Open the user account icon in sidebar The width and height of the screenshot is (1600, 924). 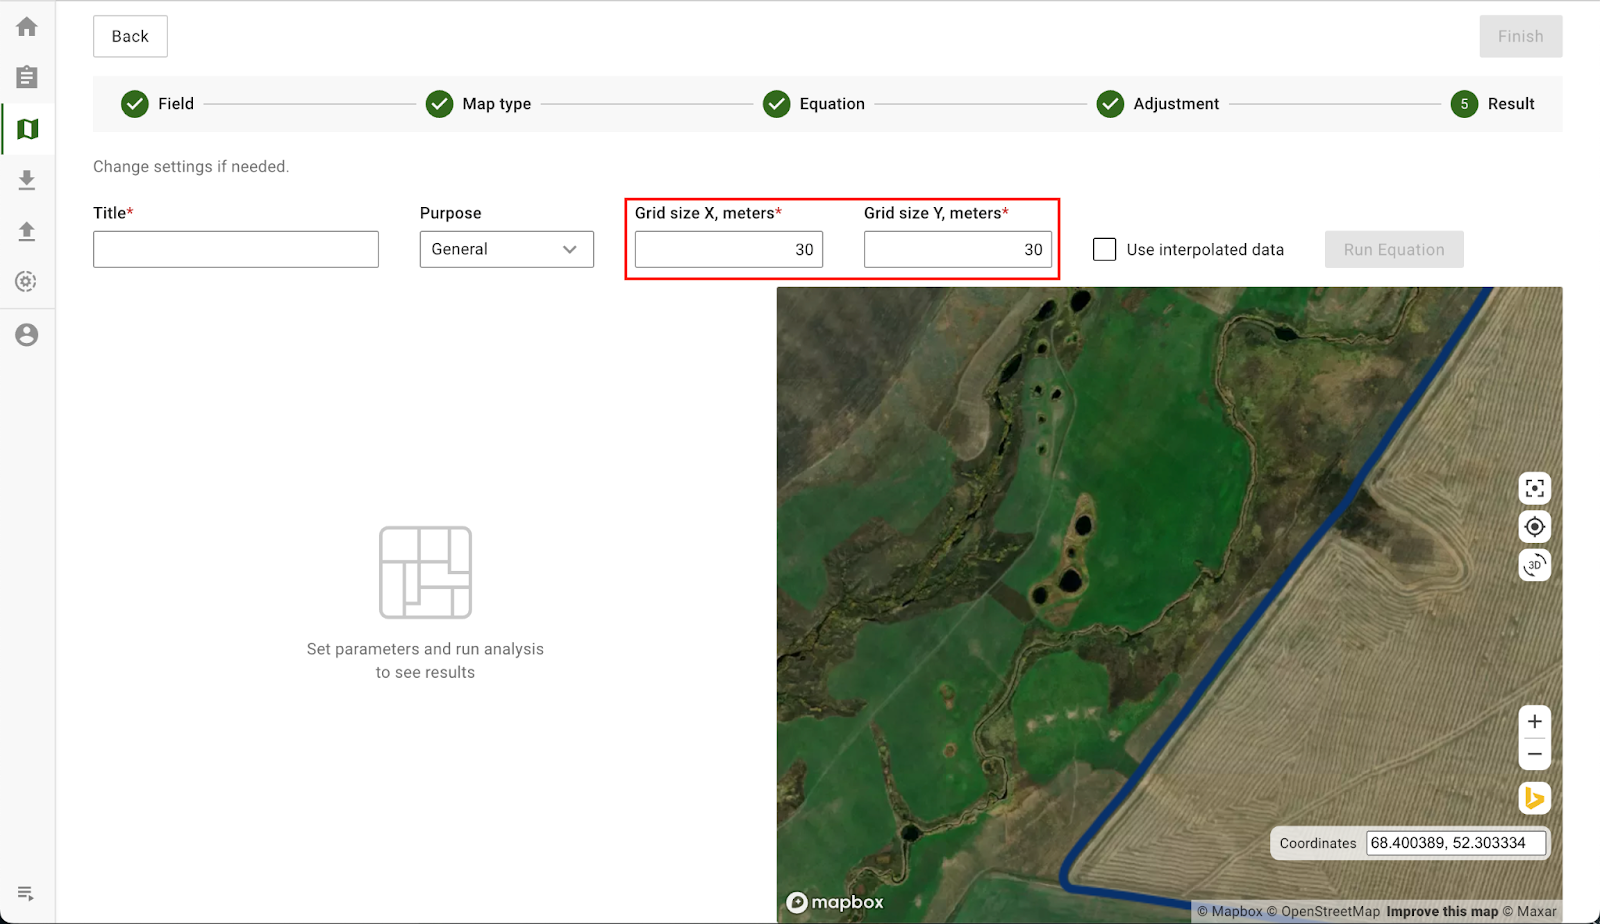27,335
